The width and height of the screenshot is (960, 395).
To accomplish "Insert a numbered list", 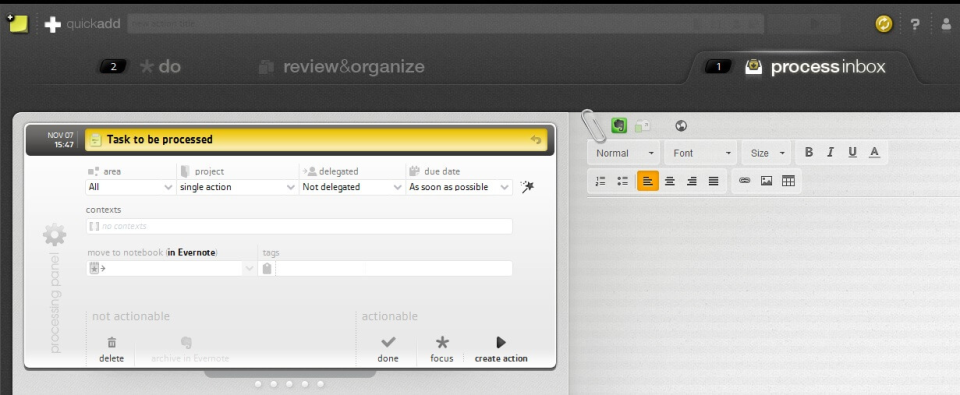I will 601,181.
